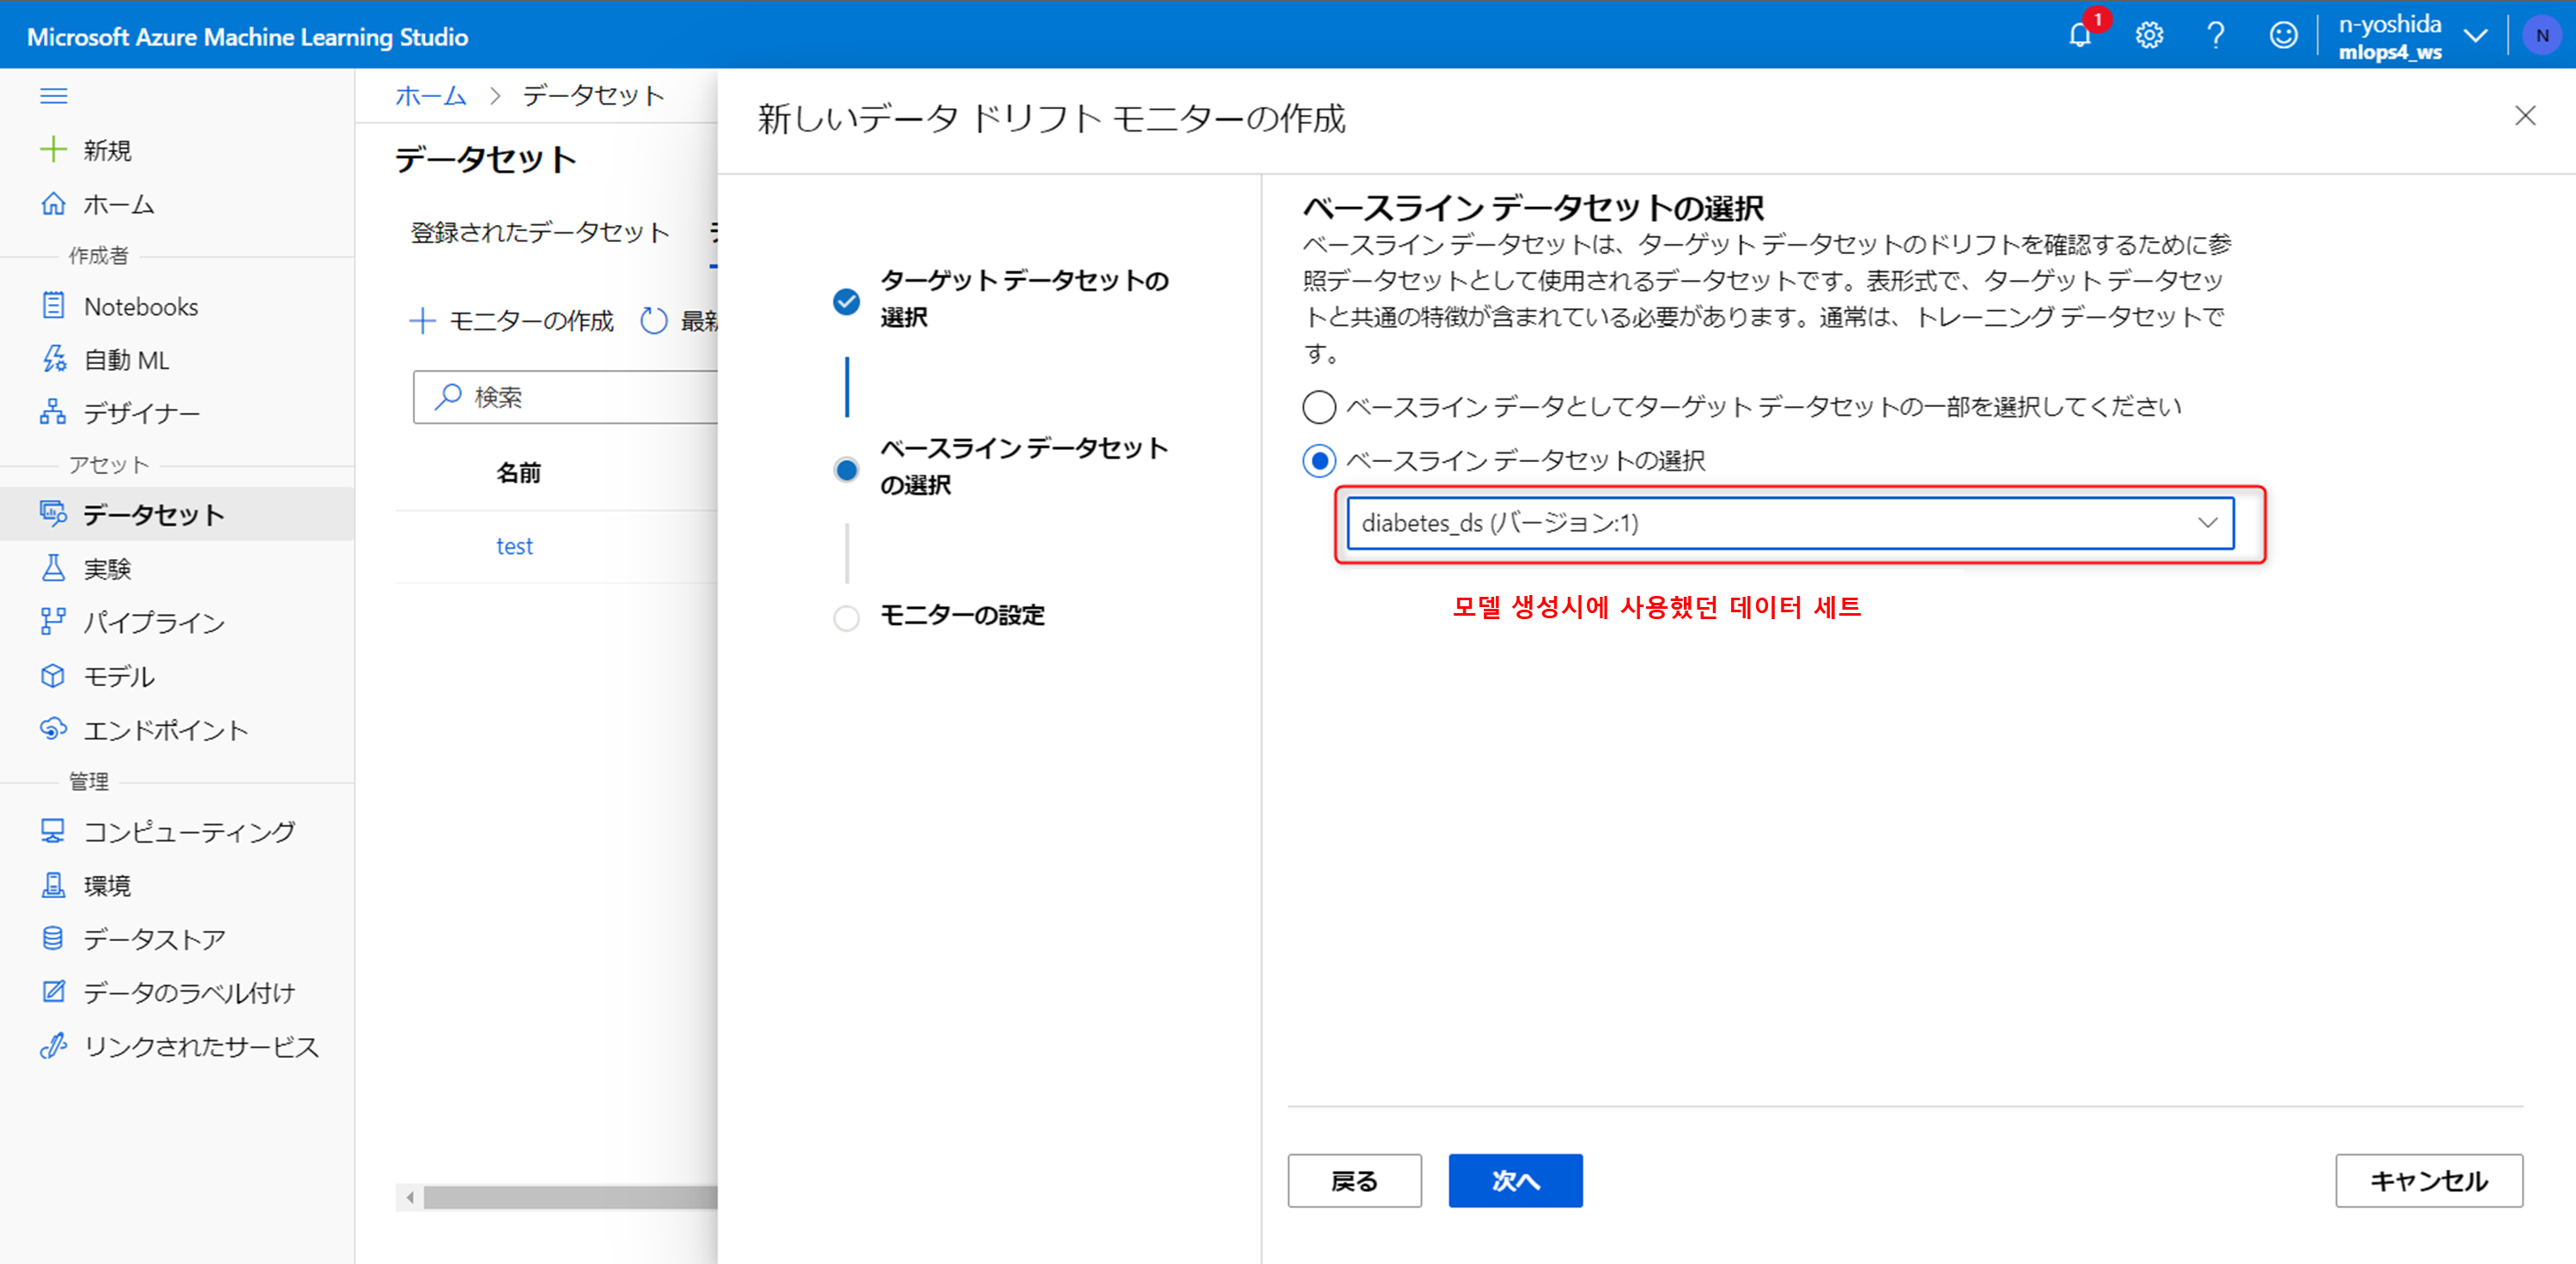
Task: Open パイプライン in the sidebar
Action: [154, 622]
